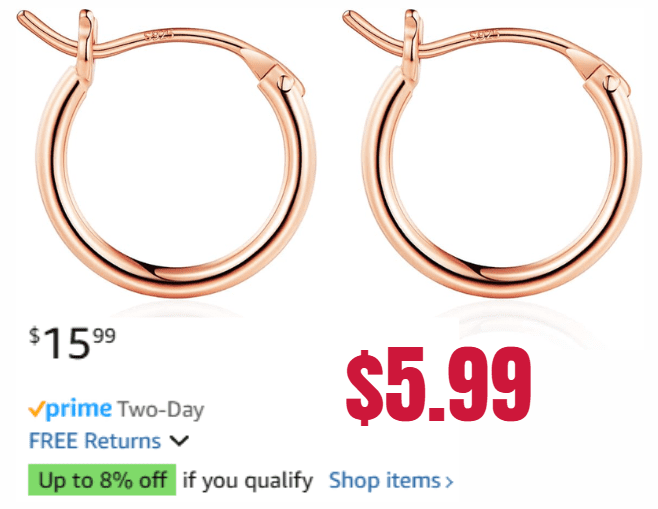Screen dimensions: 658x509
Task: Click the hinge pin on right earring
Action: click(x=611, y=81)
